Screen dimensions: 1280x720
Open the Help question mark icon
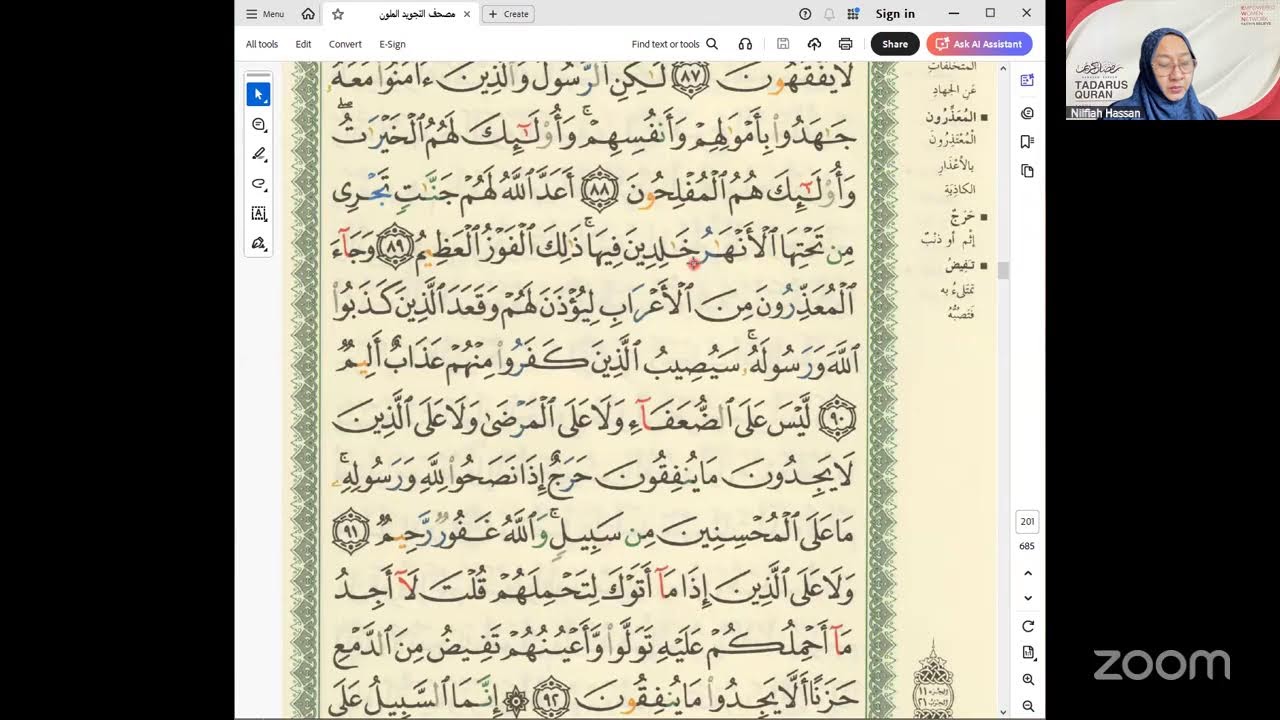click(805, 14)
